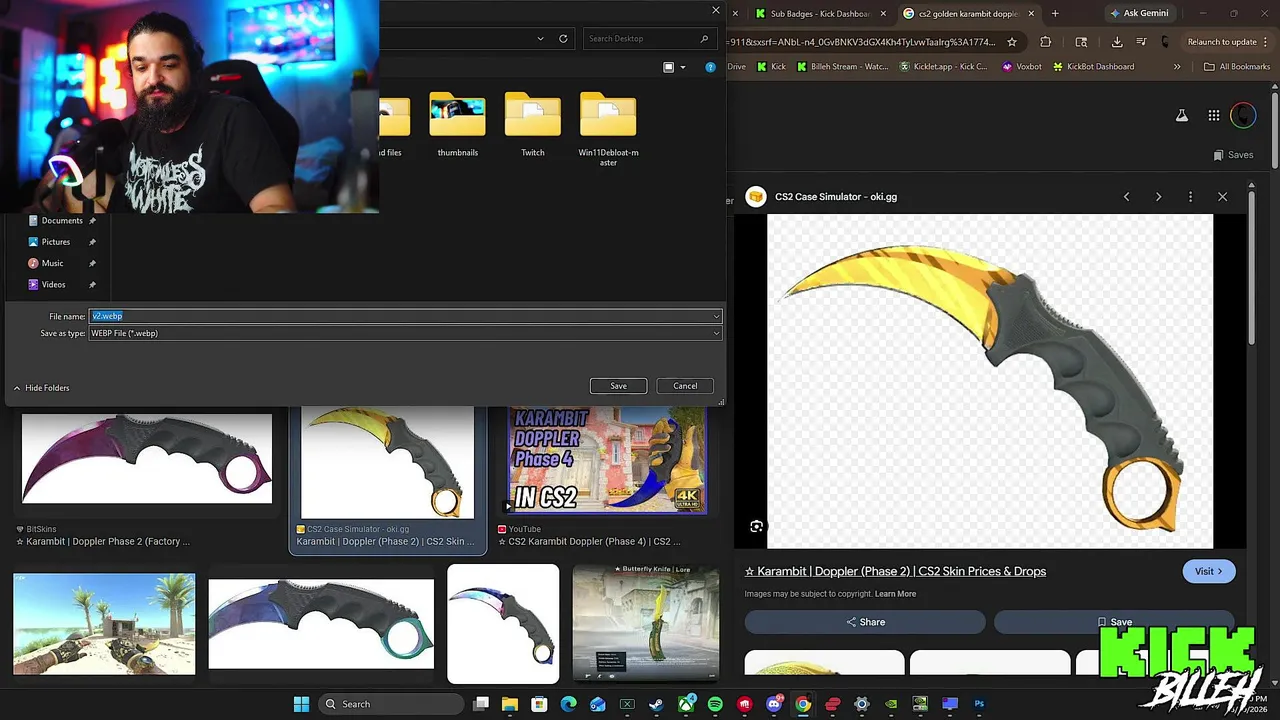Click the Search Desktop field
Image resolution: width=1280 pixels, height=720 pixels.
pos(648,39)
